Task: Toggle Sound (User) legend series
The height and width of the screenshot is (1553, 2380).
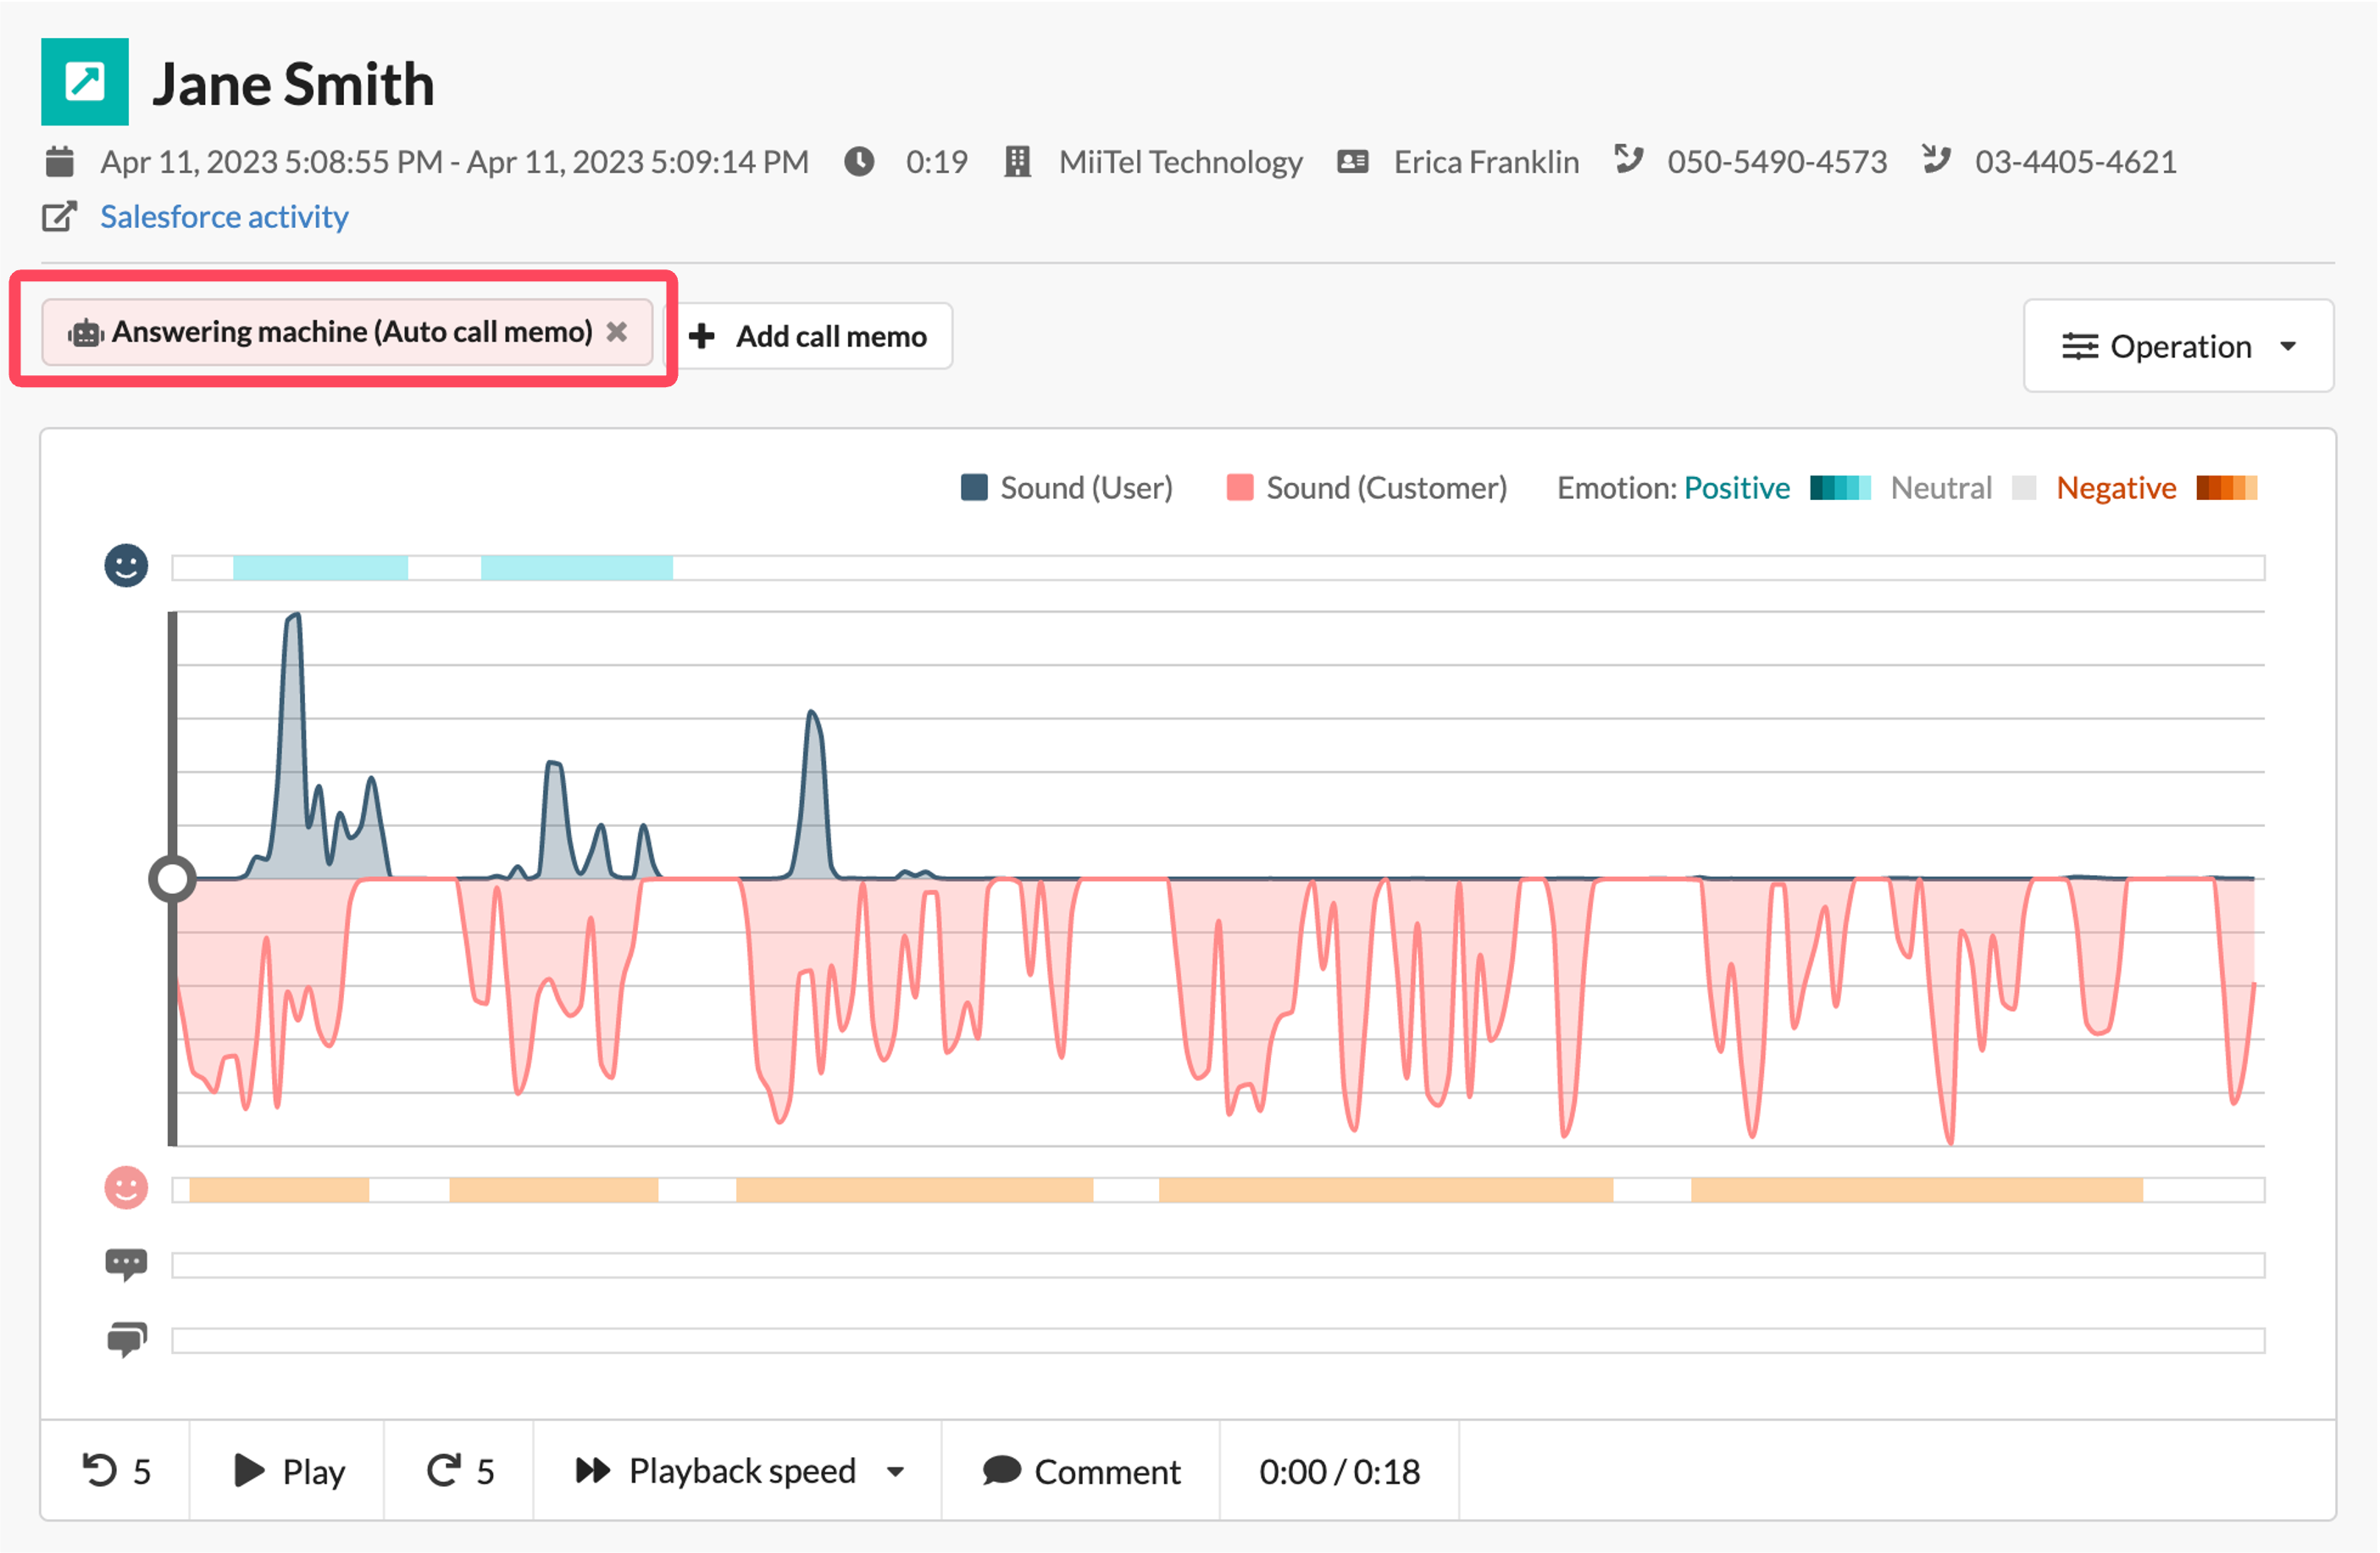Action: tap(1066, 488)
